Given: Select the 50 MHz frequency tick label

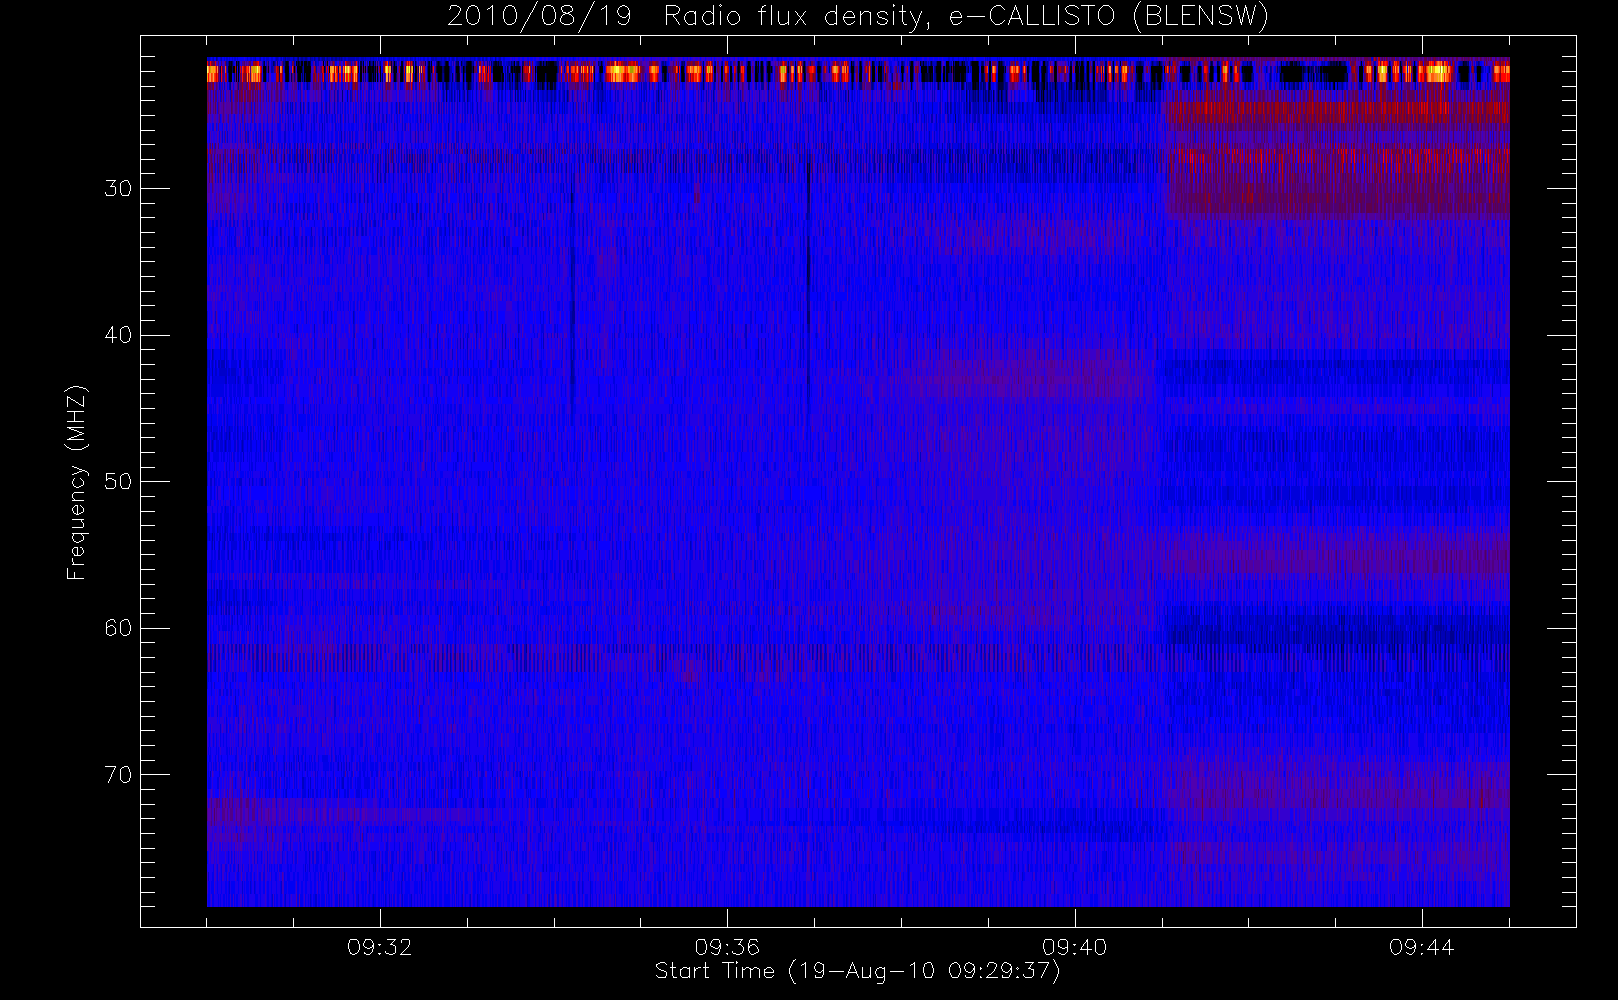Looking at the screenshot, I should (118, 481).
